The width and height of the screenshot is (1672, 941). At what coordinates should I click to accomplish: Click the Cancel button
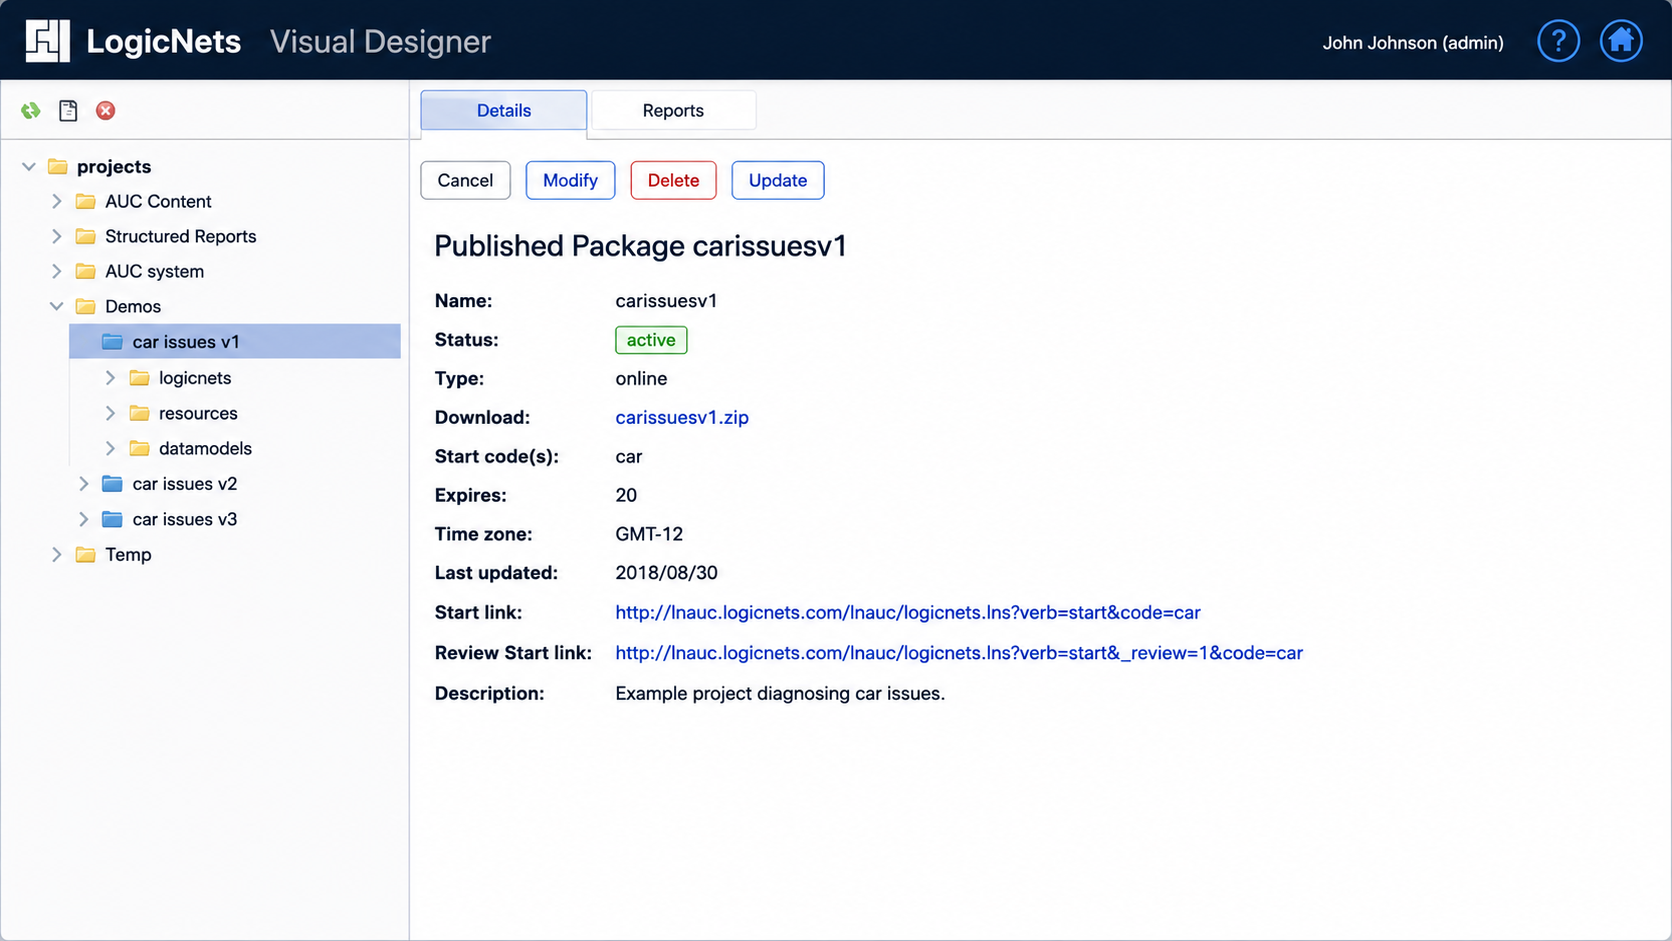(465, 180)
